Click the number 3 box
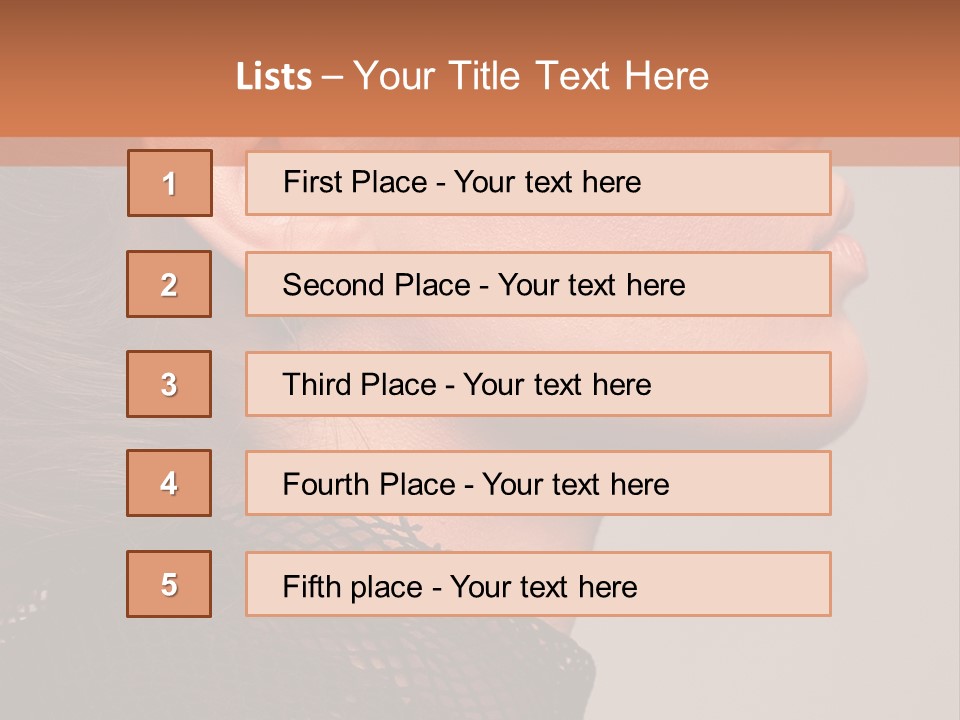Screen dimensions: 960x720 pyautogui.click(x=169, y=384)
